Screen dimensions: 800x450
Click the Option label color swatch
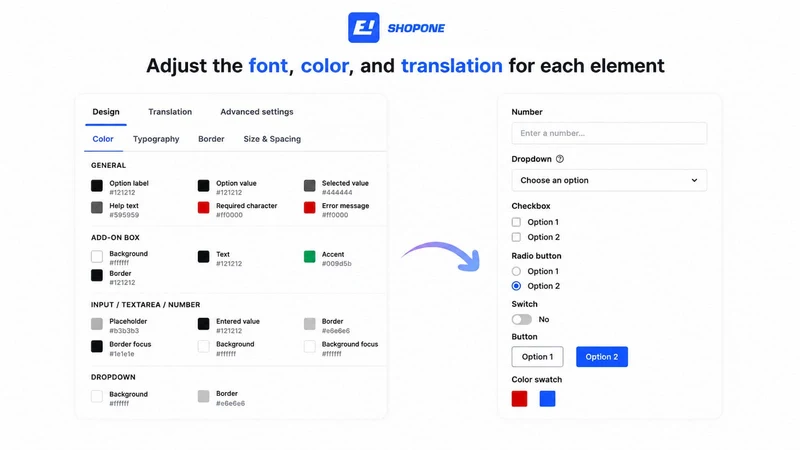point(97,186)
